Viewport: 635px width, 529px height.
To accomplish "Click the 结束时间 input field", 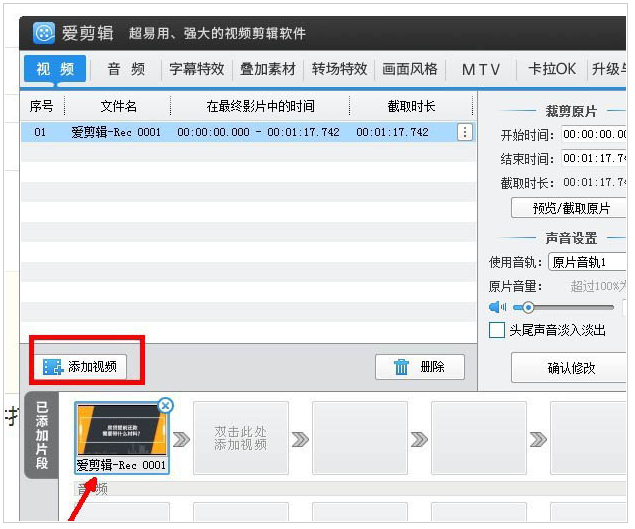I will click(x=594, y=158).
